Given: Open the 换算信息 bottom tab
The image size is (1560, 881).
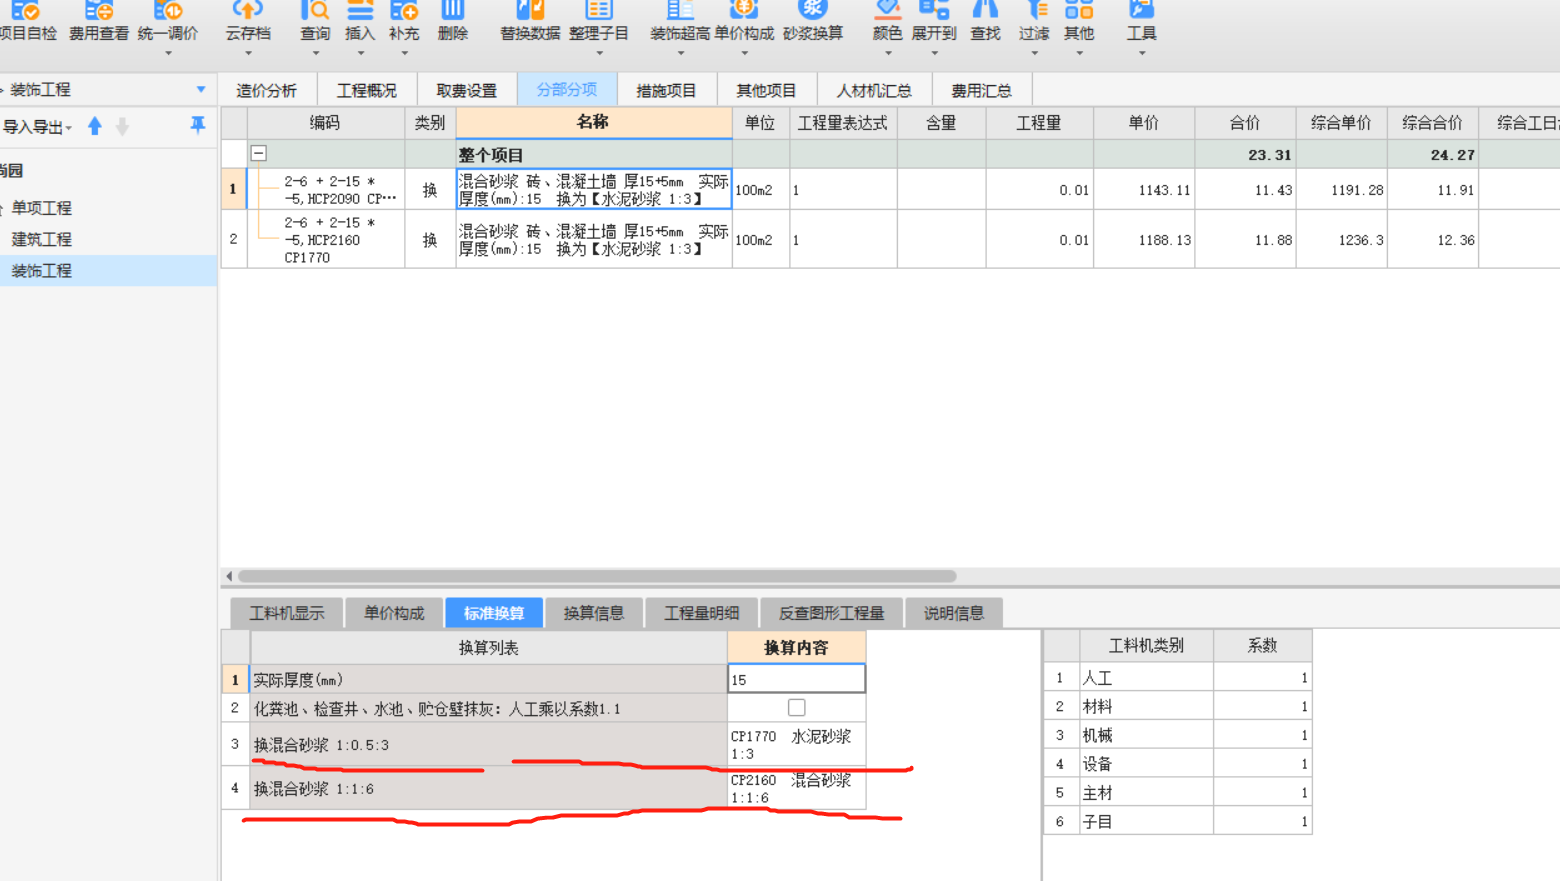Looking at the screenshot, I should (594, 613).
